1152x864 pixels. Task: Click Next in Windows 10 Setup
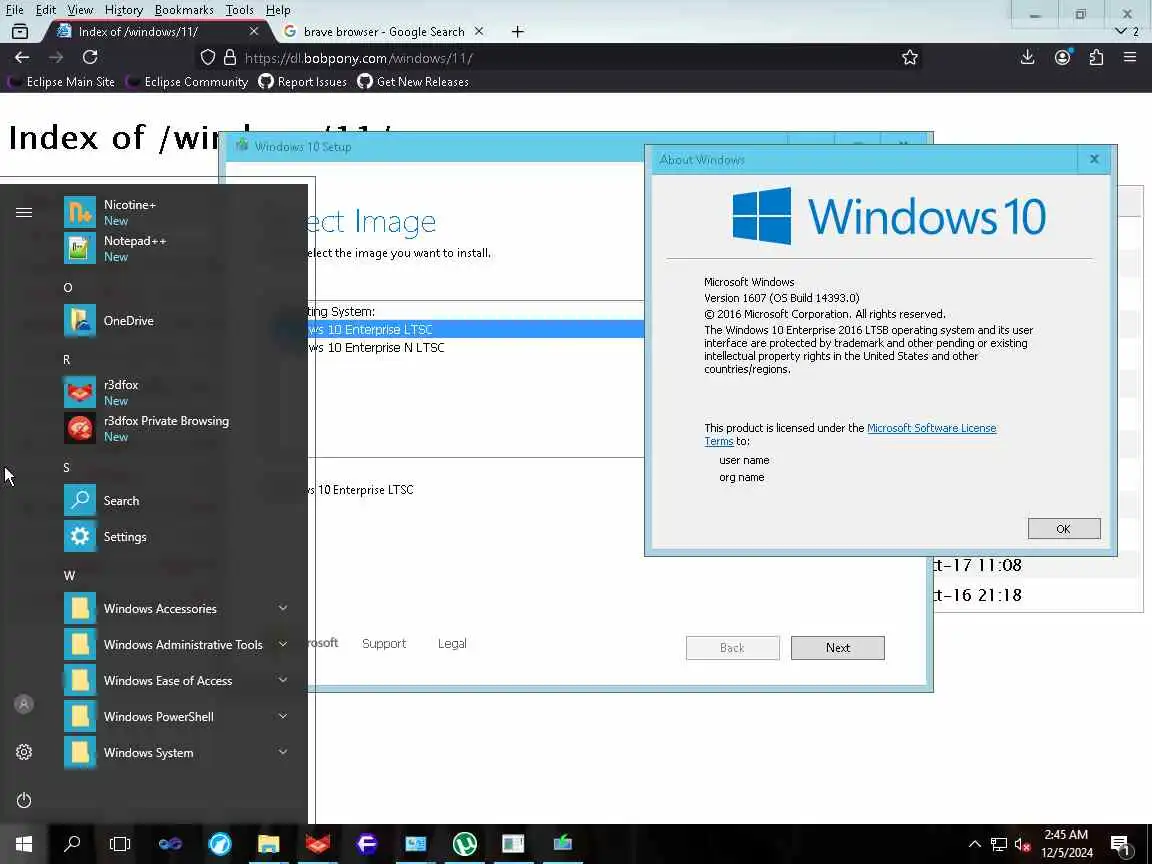pos(838,647)
